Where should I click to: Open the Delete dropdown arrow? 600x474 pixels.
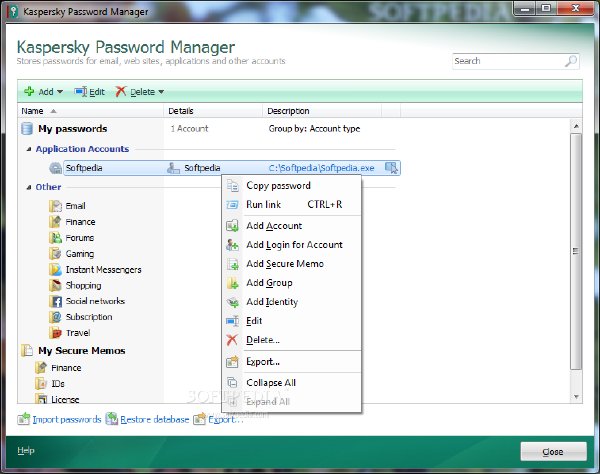(161, 92)
